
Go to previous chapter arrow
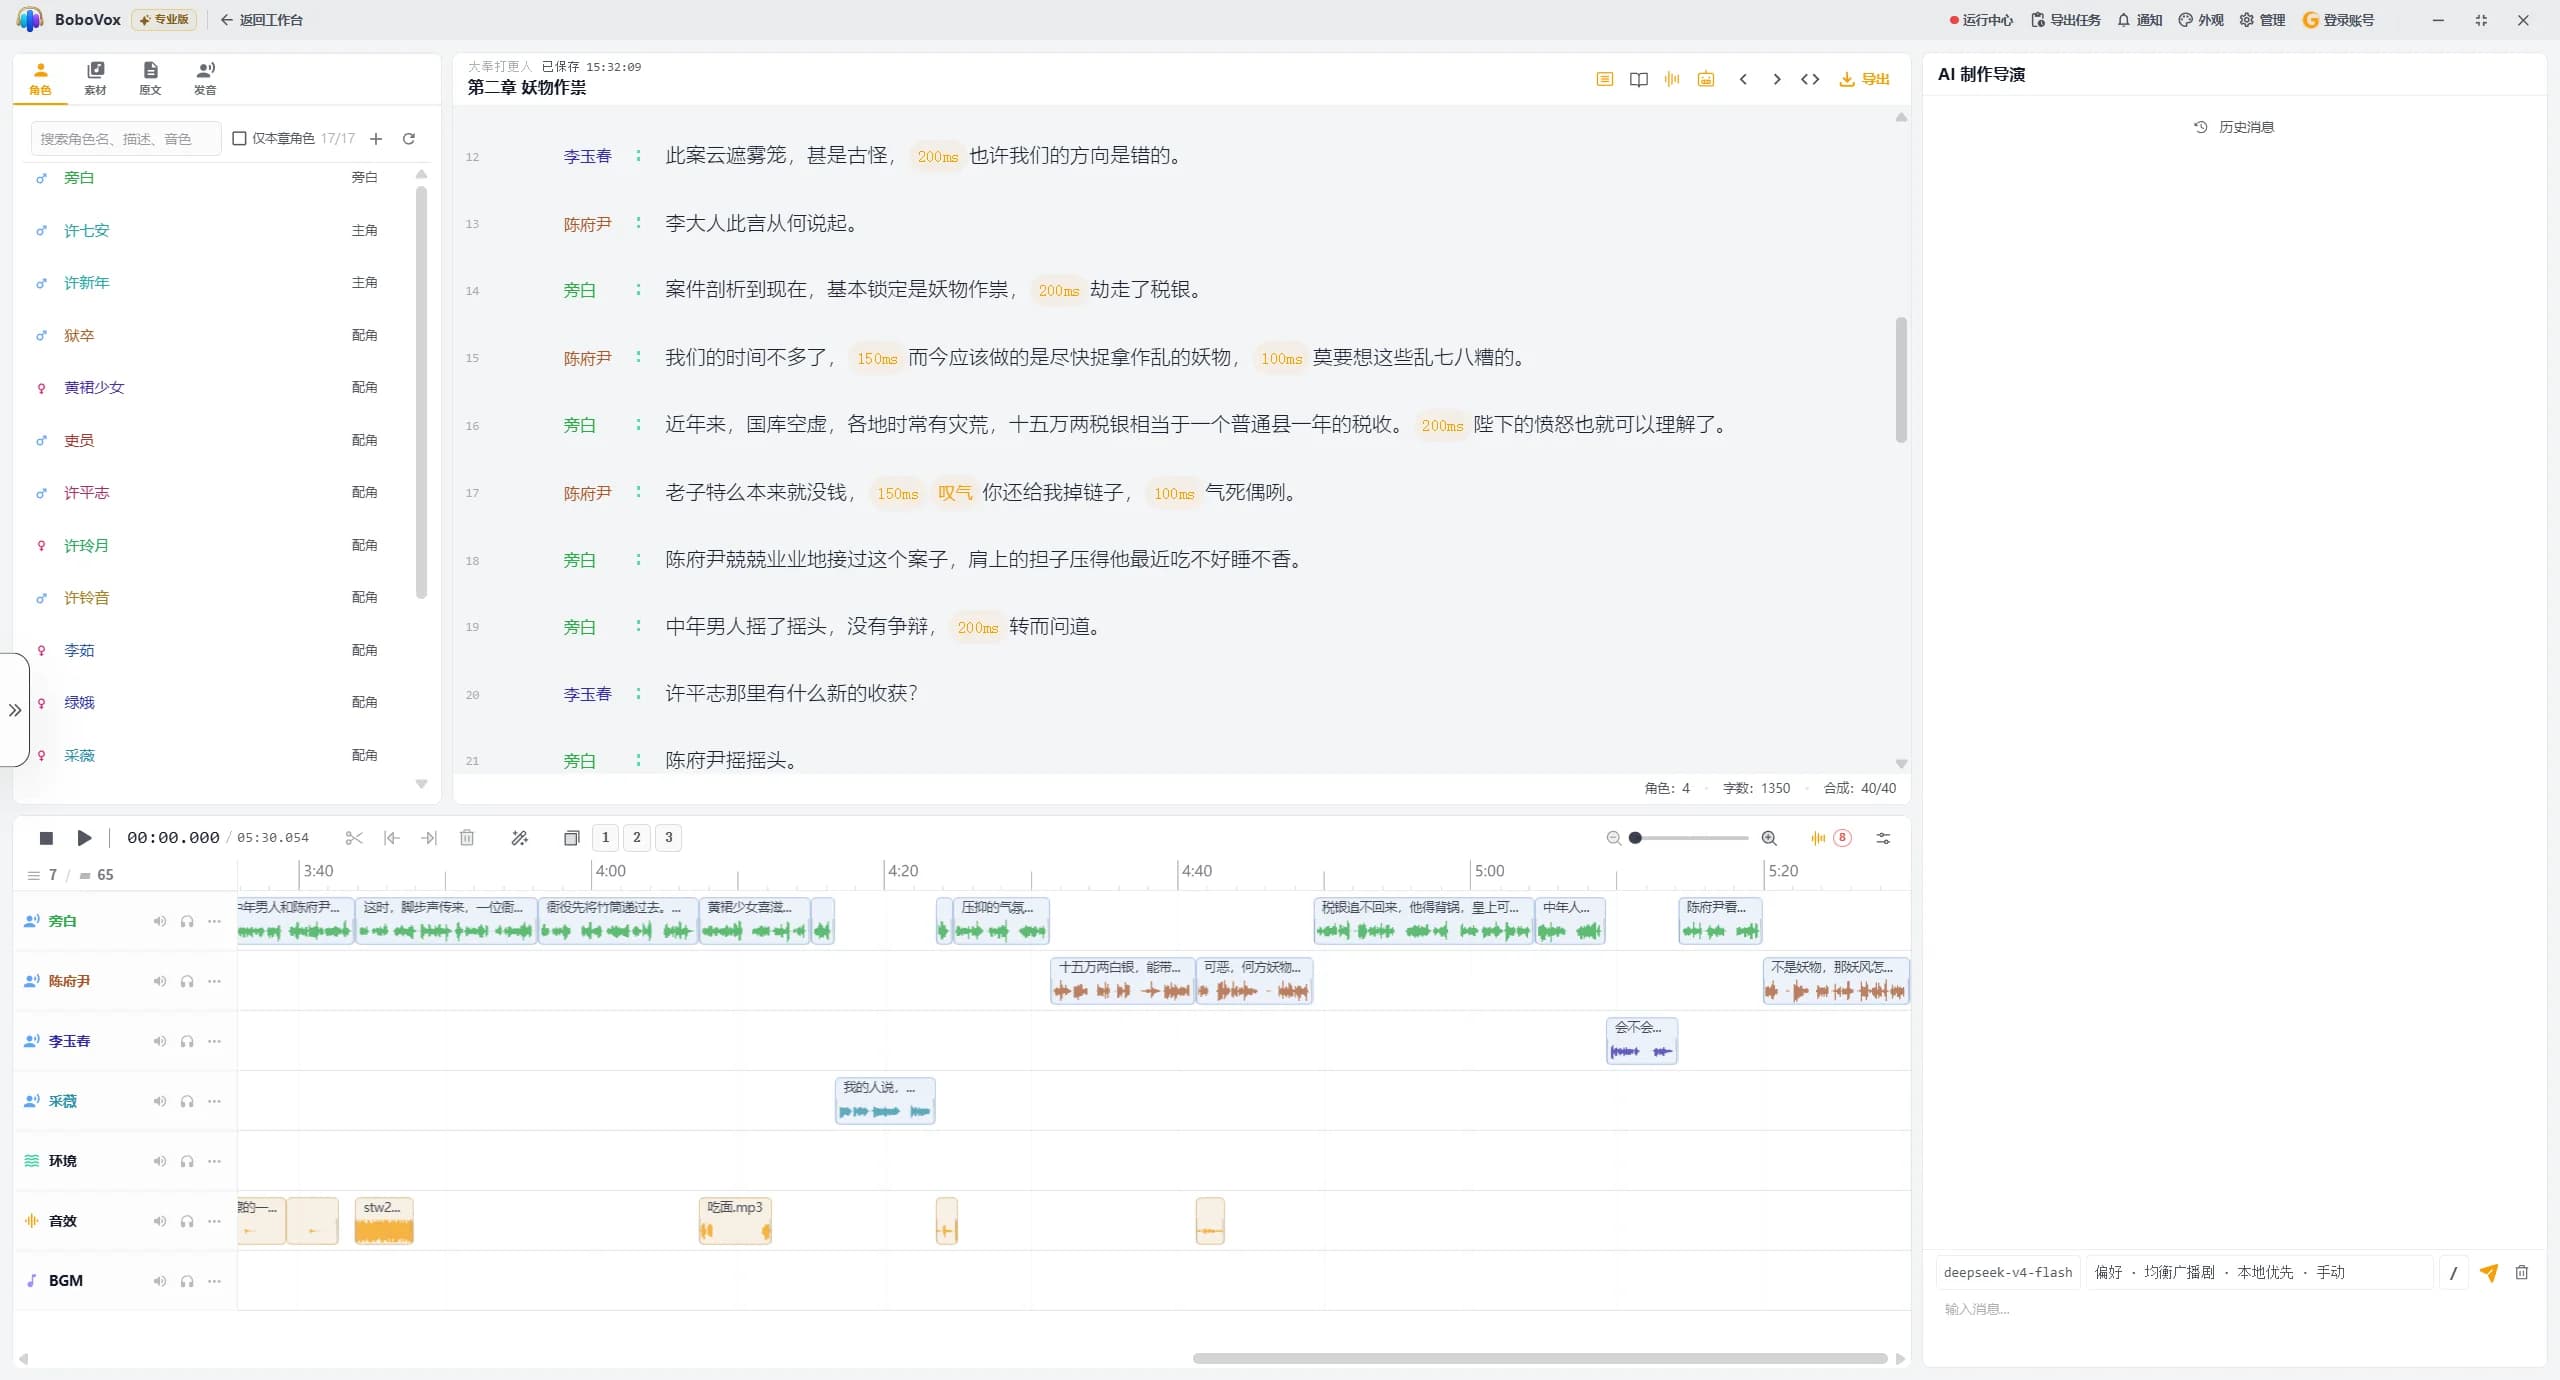click(x=1743, y=79)
